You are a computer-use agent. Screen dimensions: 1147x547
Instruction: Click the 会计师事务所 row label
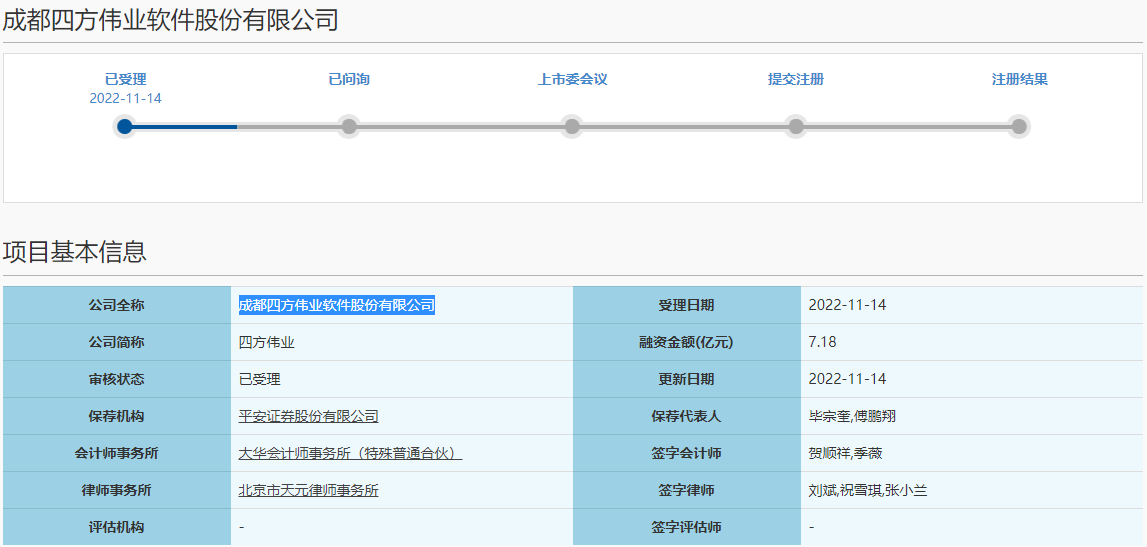click(116, 453)
